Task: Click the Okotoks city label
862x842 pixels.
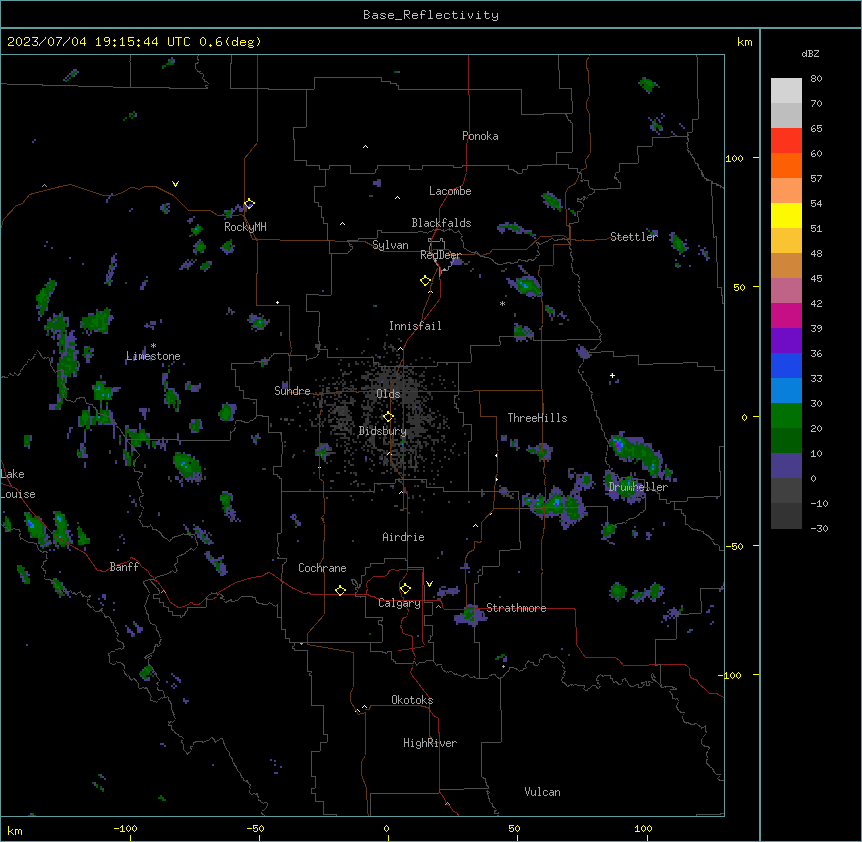Action: point(412,700)
